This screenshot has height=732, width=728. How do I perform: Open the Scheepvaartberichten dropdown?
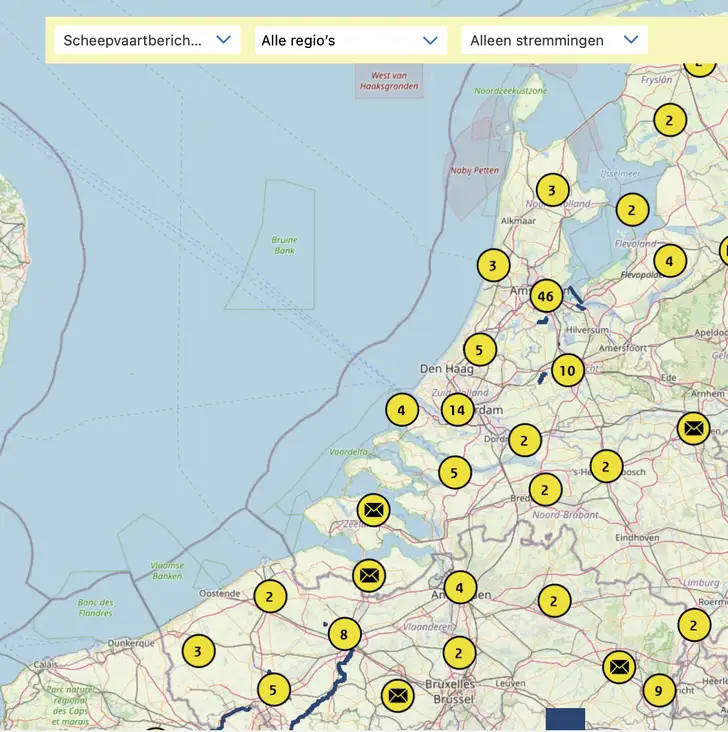coord(147,40)
